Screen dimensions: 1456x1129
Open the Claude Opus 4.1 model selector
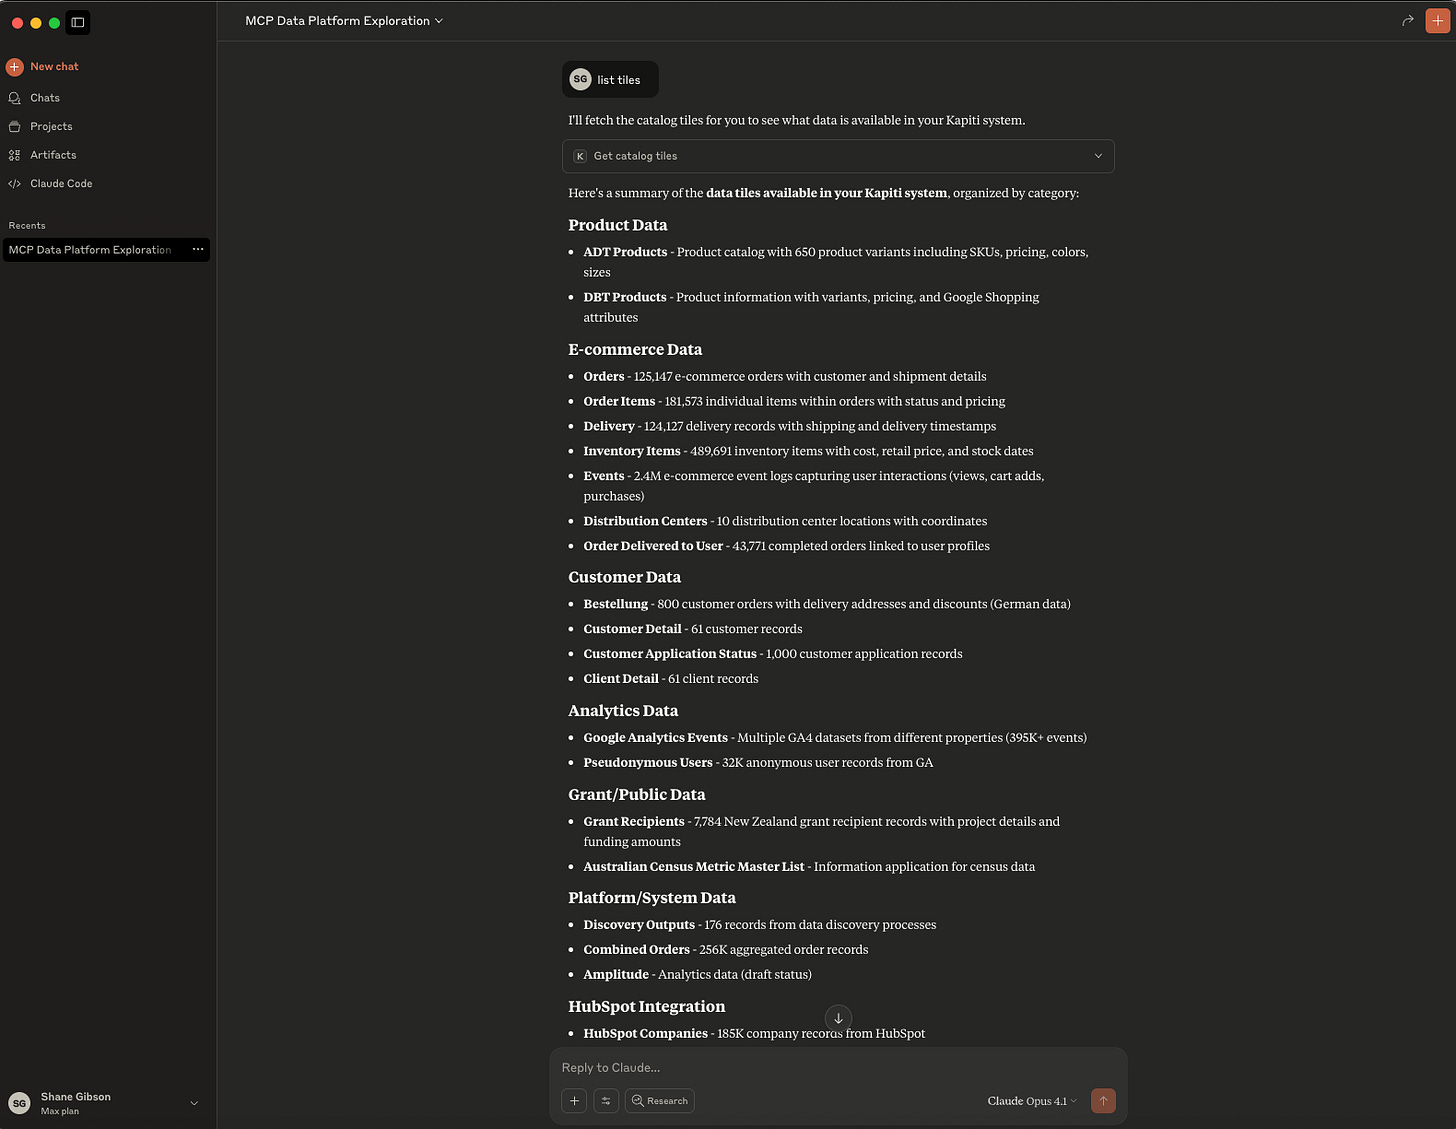pyautogui.click(x=1032, y=1101)
